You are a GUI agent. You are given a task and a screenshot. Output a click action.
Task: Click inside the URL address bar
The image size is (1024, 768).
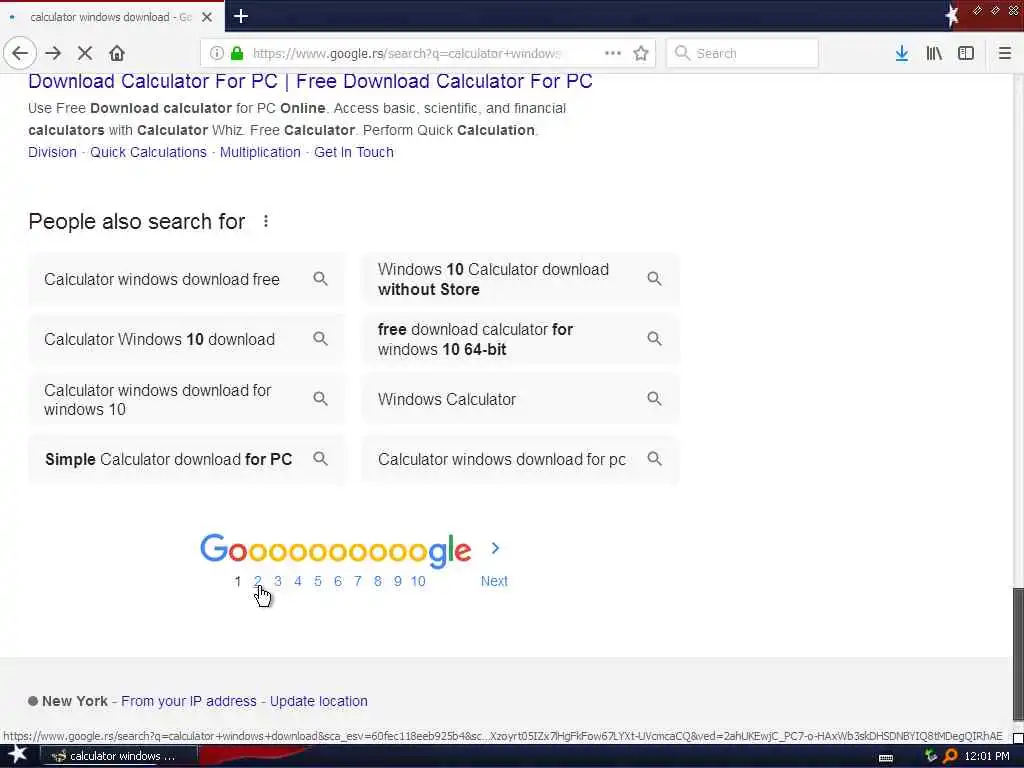coord(408,54)
